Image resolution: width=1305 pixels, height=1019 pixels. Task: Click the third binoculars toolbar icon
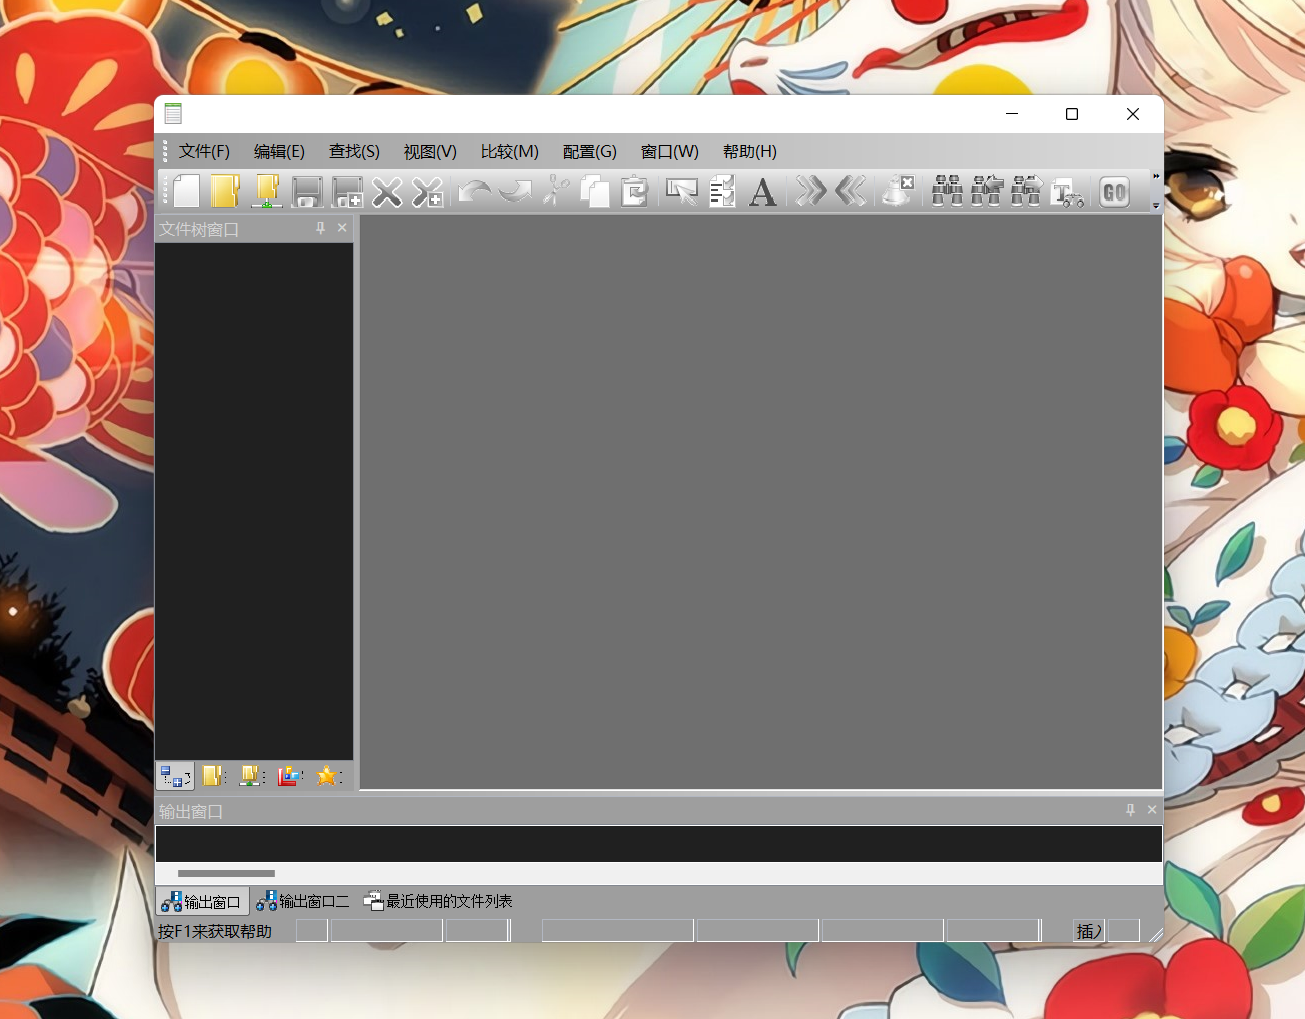click(1027, 191)
